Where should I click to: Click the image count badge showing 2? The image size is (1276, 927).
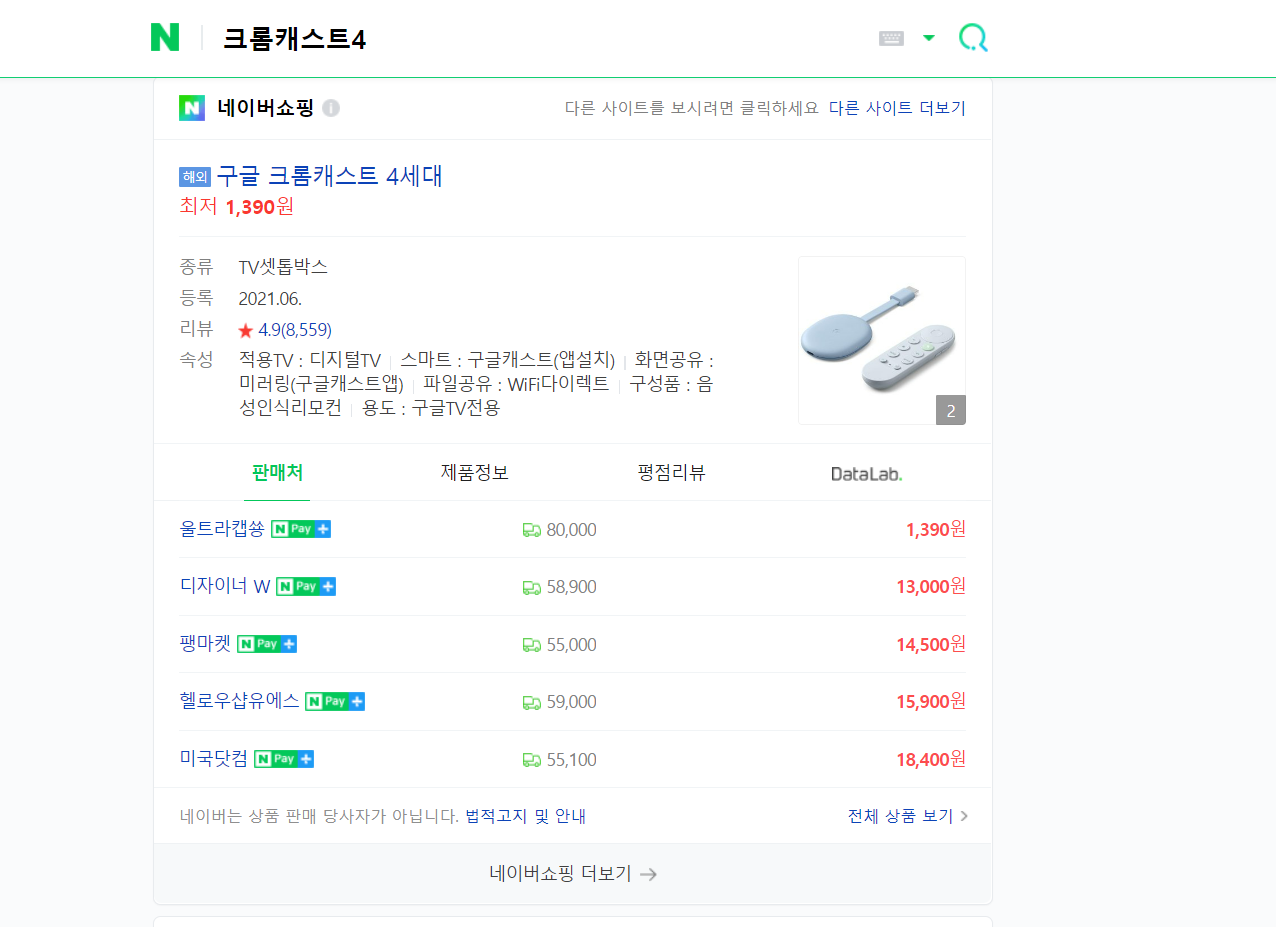click(951, 410)
